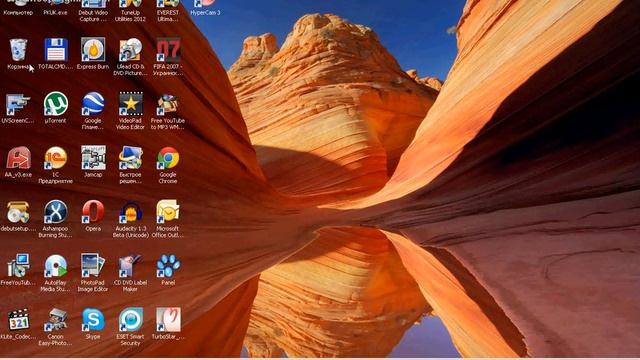
Task: Select the TurboStar_ shortcut icon
Action: coord(168,320)
